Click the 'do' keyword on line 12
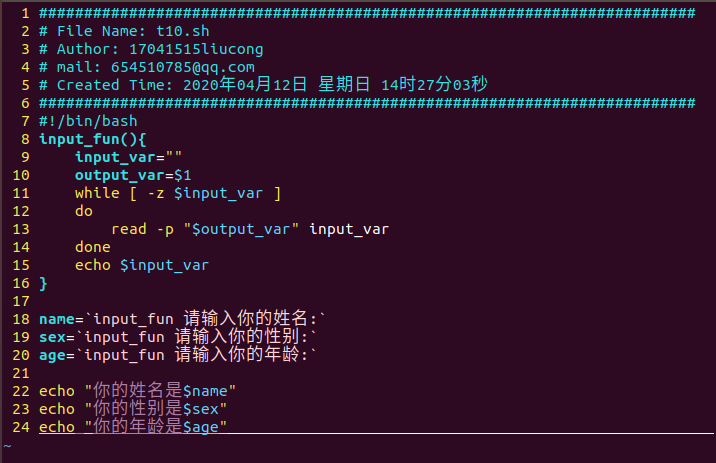The width and height of the screenshot is (716, 463). [x=84, y=211]
